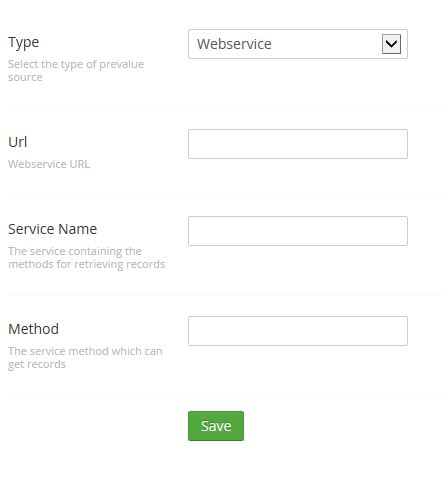This screenshot has width=443, height=482.
Task: Open the Type dropdown arrow
Action: [x=391, y=44]
